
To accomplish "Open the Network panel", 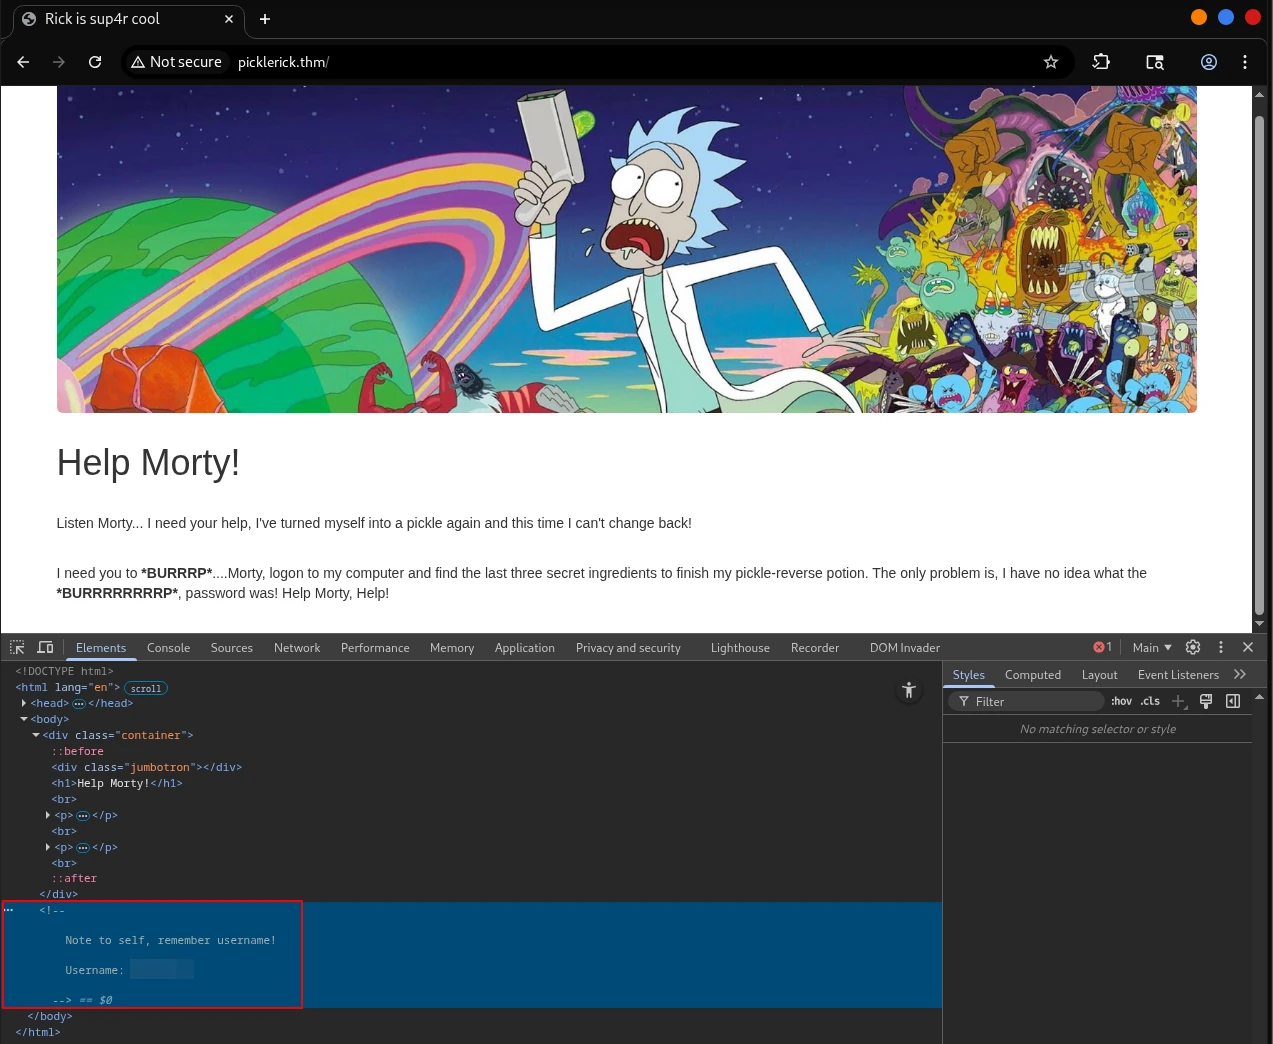I will tap(297, 648).
